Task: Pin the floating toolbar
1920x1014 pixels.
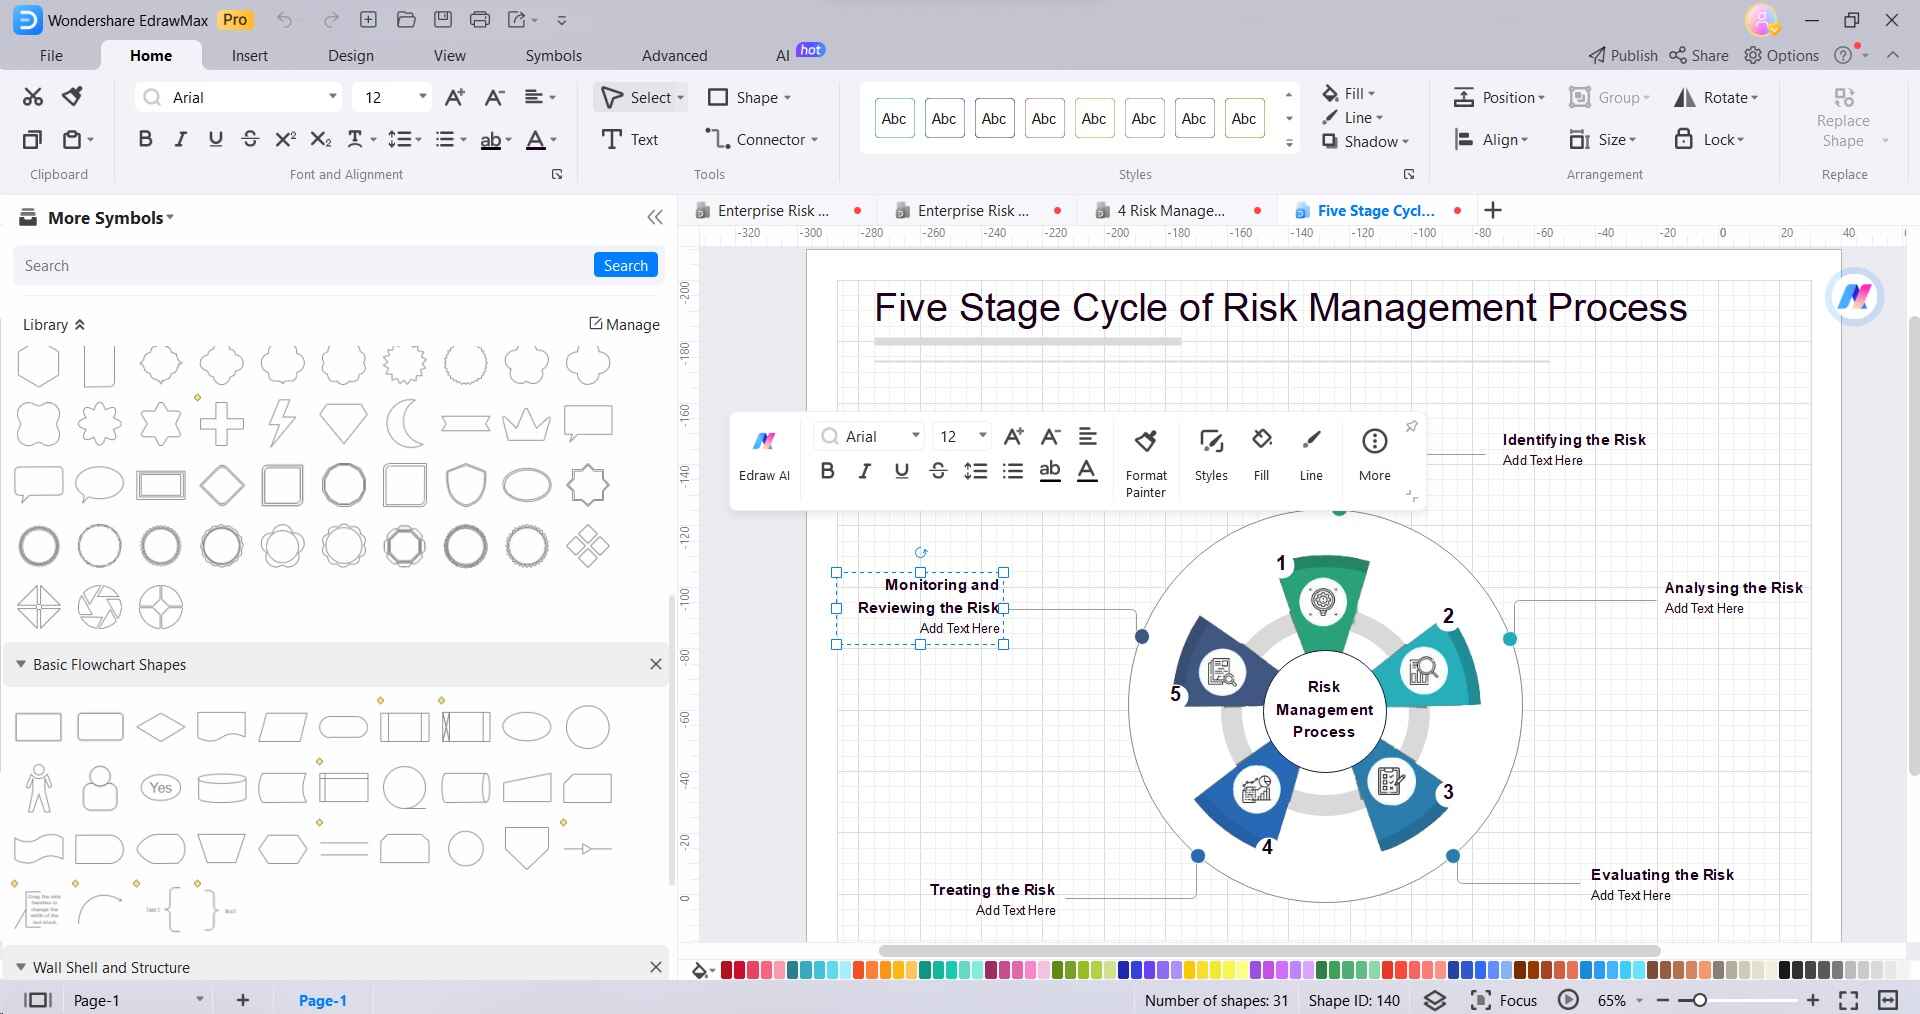Action: point(1411,426)
